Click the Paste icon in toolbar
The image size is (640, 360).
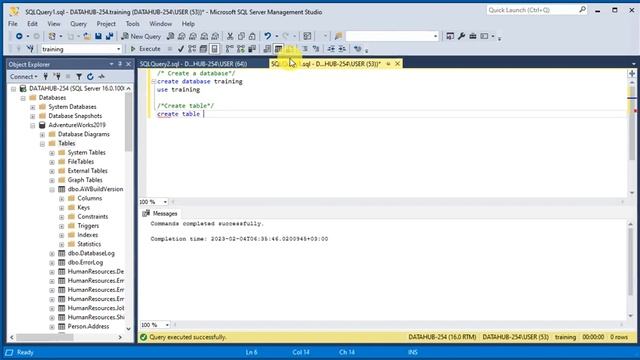(x=252, y=36)
